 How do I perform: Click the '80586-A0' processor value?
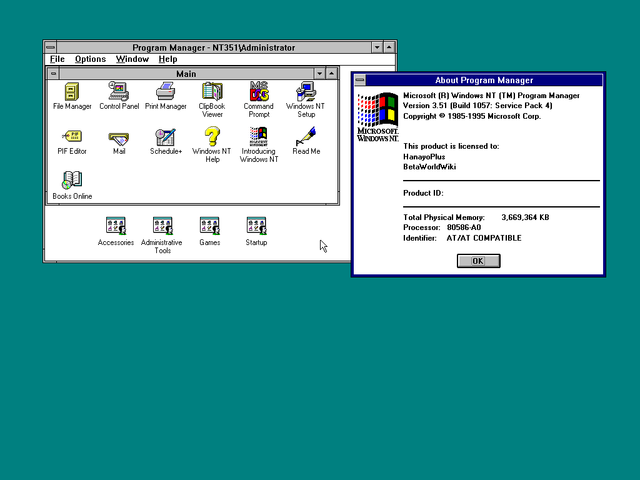(464, 227)
